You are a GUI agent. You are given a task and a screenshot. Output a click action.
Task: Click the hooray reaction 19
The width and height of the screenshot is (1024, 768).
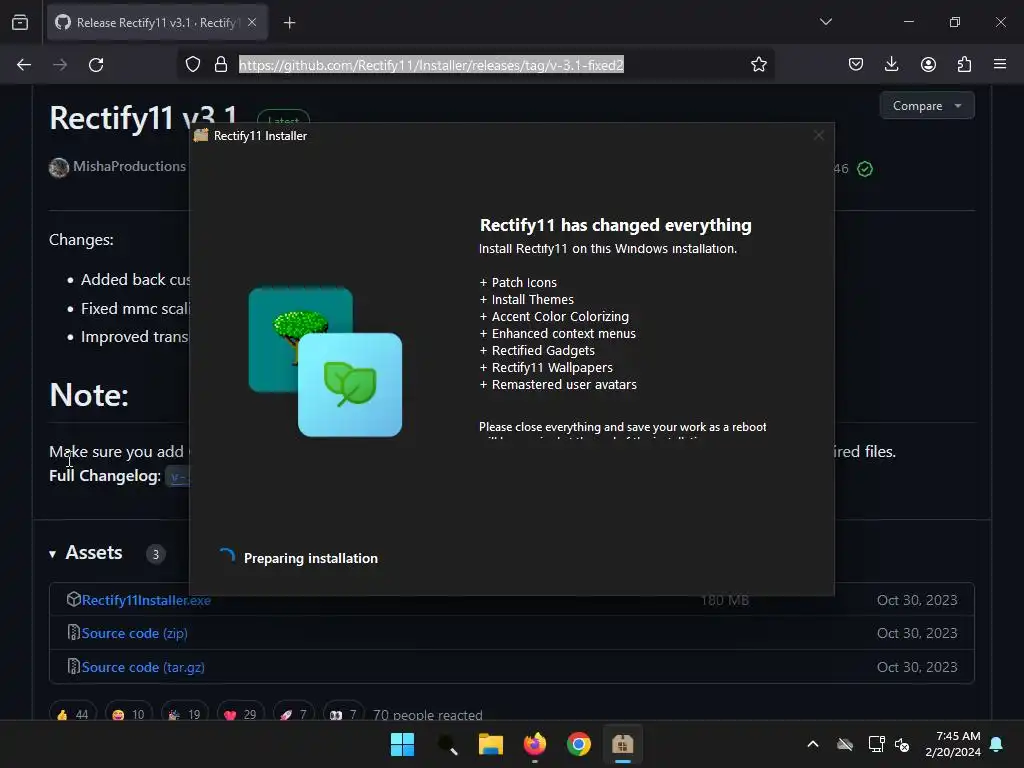coord(185,714)
